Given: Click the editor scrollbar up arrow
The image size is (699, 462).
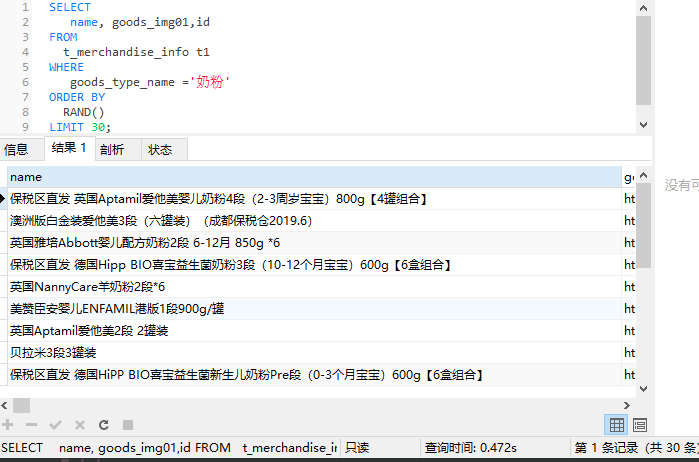Looking at the screenshot, I should pyautogui.click(x=643, y=8).
